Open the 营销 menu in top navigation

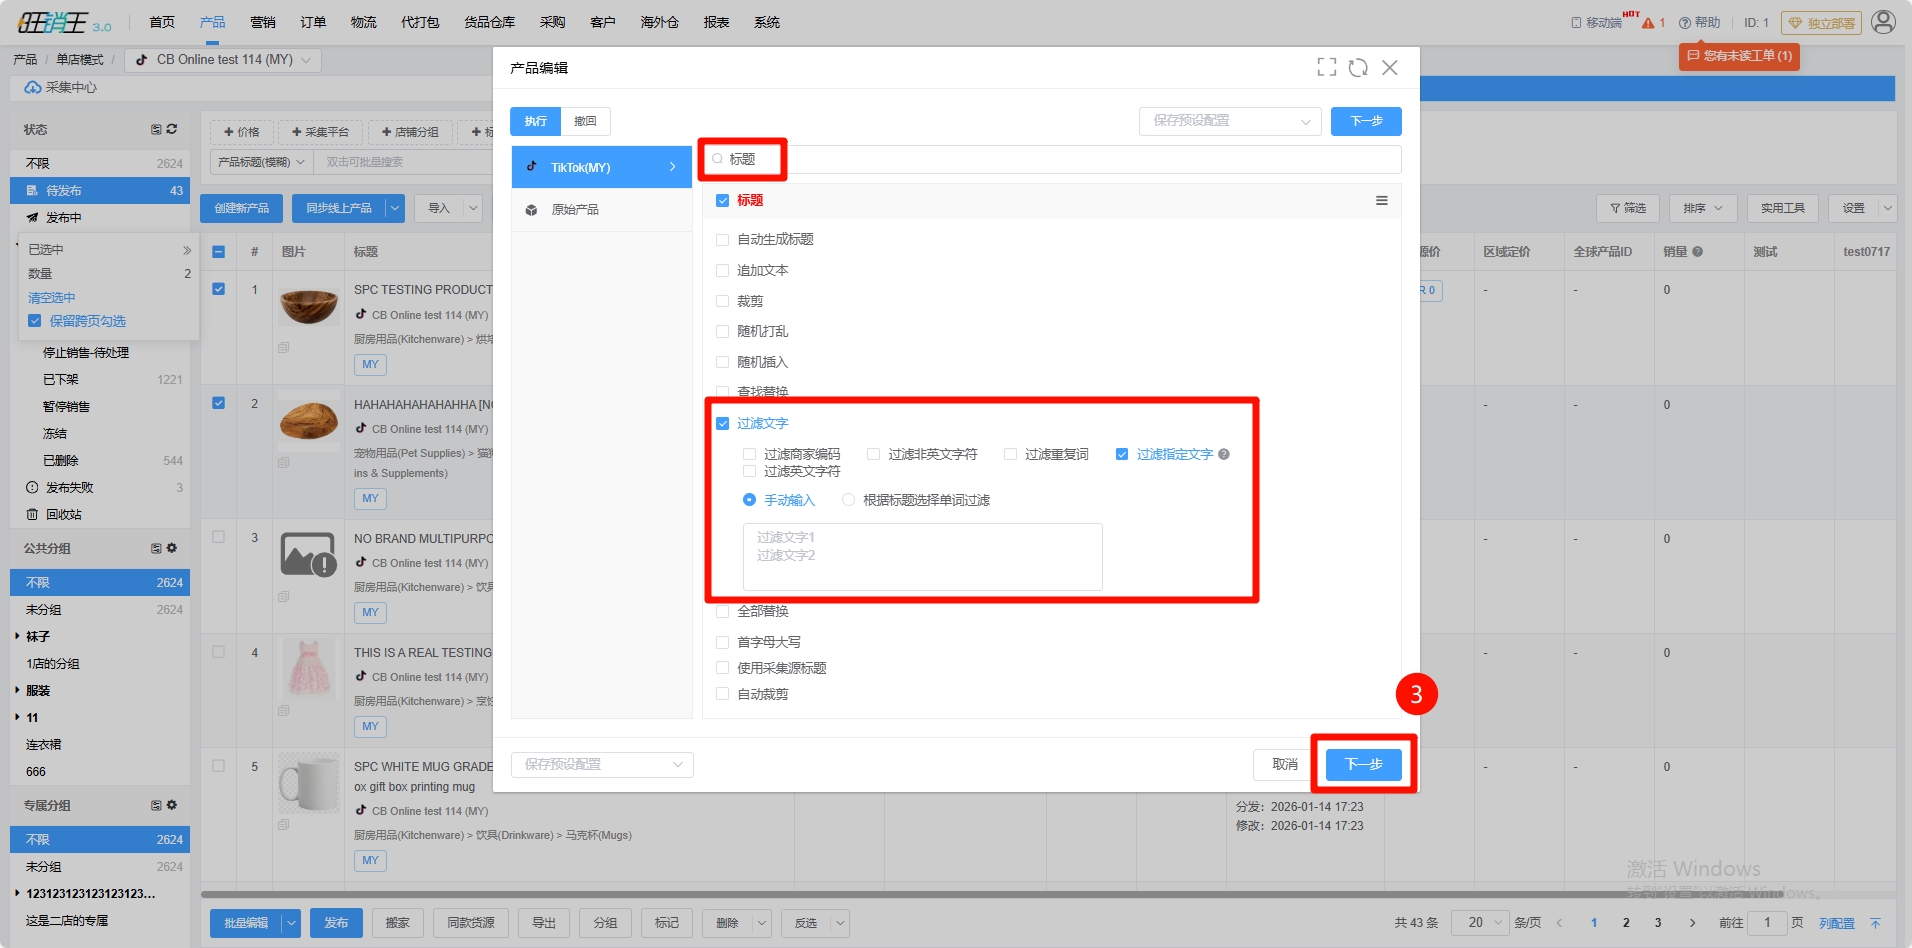tap(263, 22)
